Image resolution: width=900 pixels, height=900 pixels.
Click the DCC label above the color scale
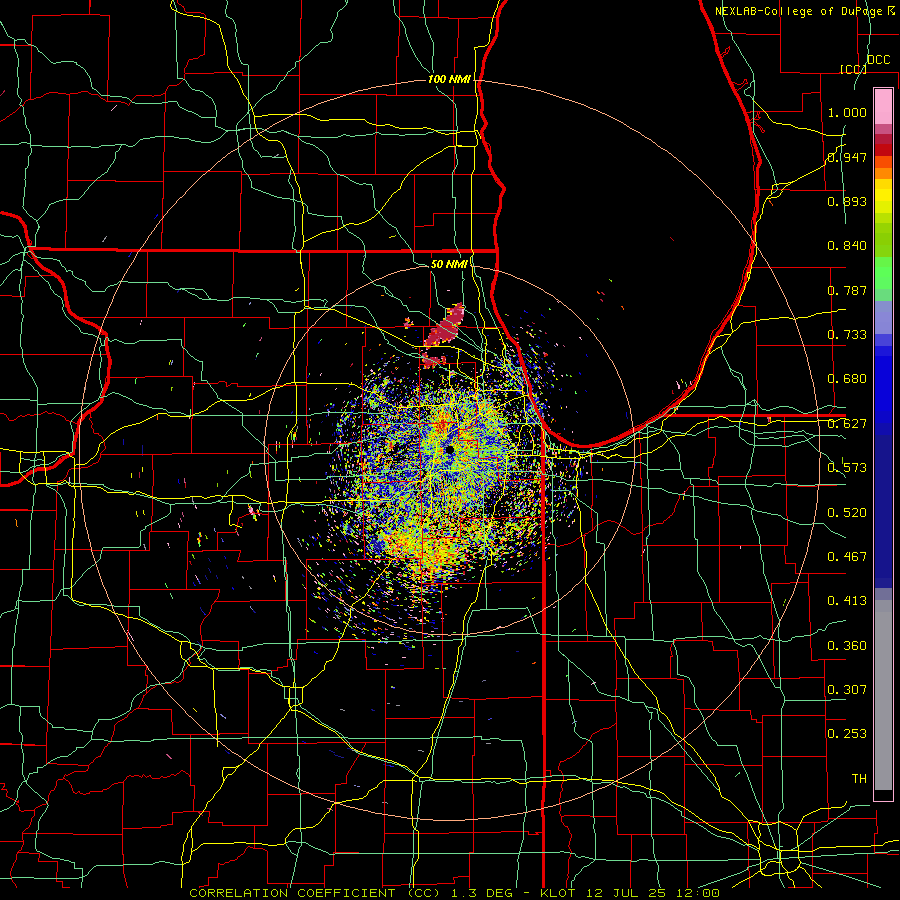click(x=878, y=60)
